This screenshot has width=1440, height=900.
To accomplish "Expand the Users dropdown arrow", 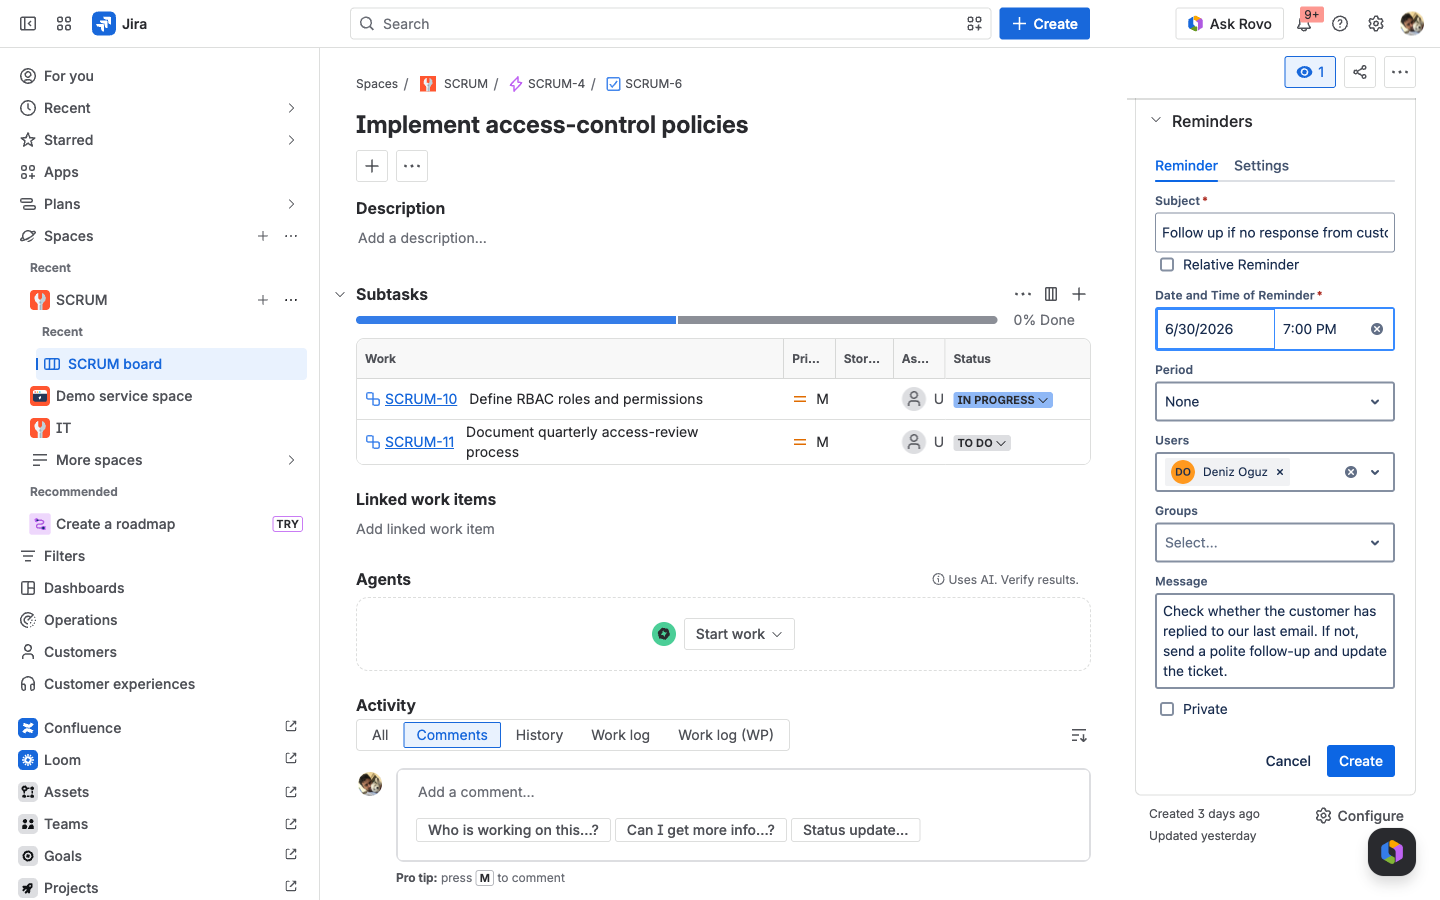I will (x=1375, y=472).
